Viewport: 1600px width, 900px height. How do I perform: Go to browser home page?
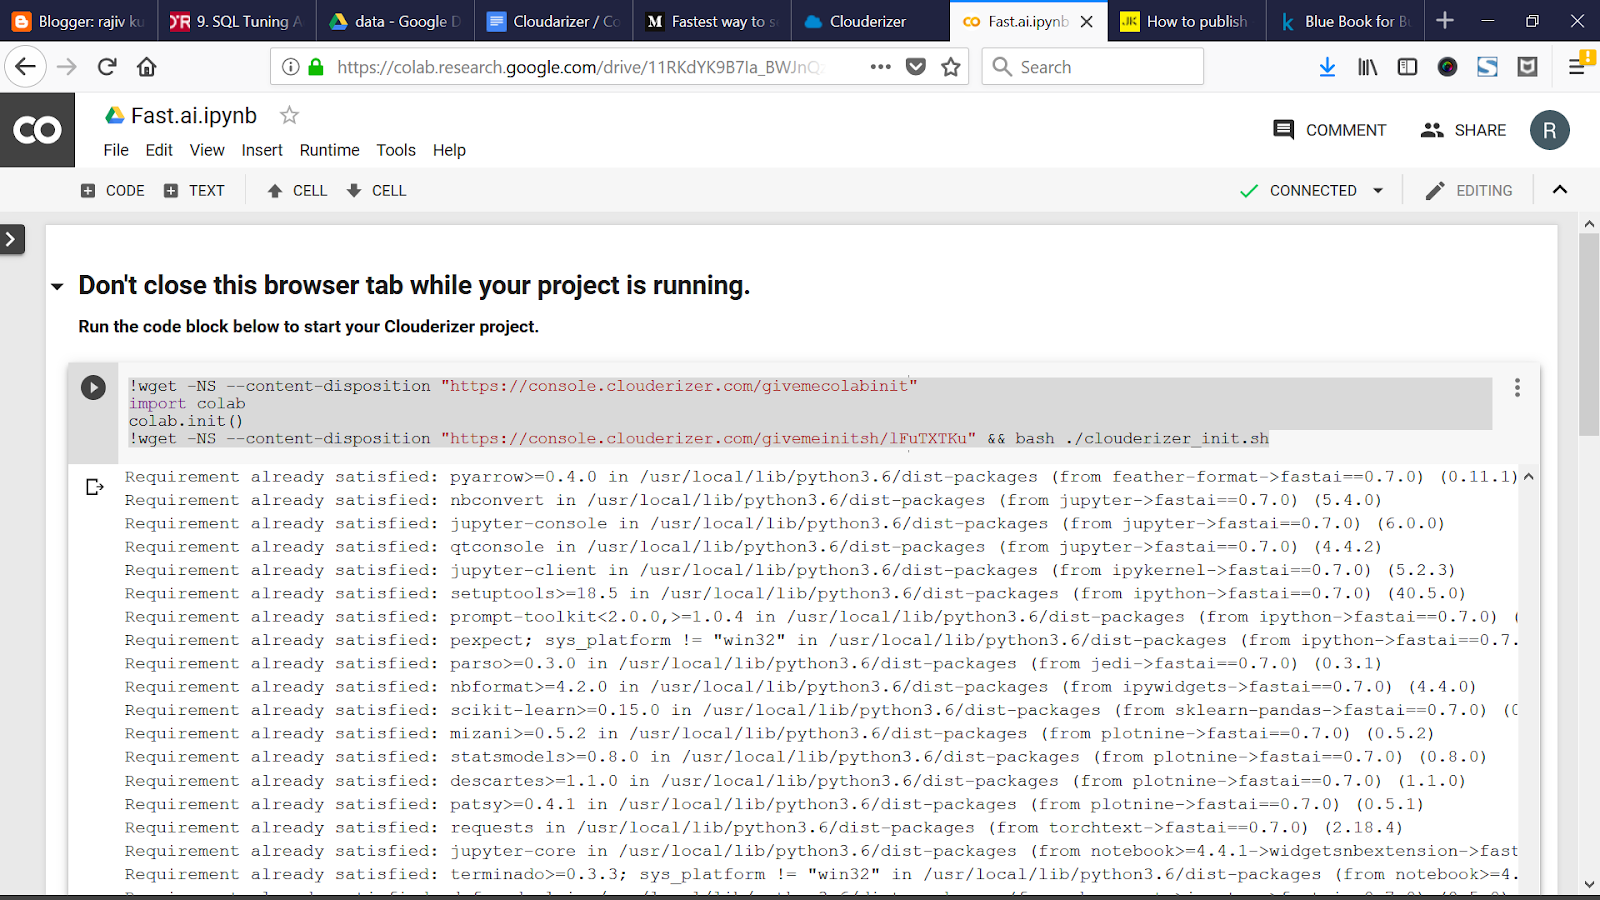(147, 67)
